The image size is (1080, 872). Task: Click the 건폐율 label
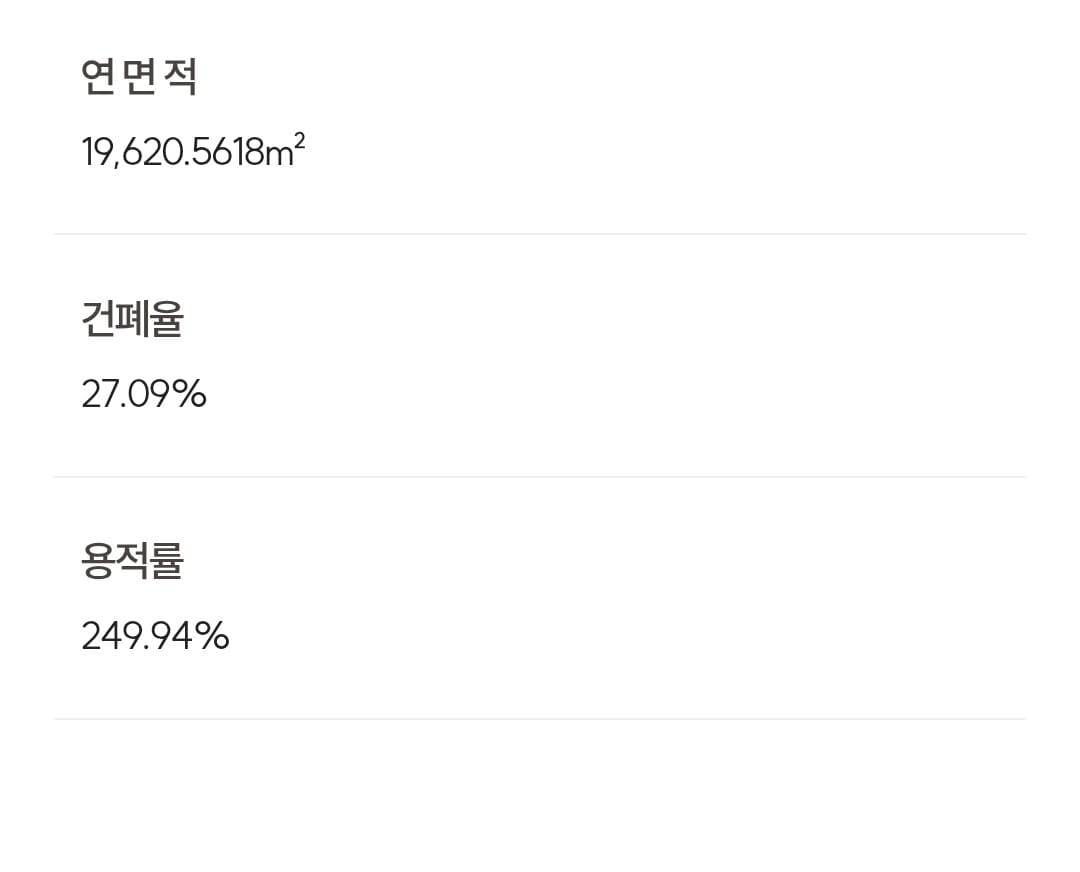point(132,319)
